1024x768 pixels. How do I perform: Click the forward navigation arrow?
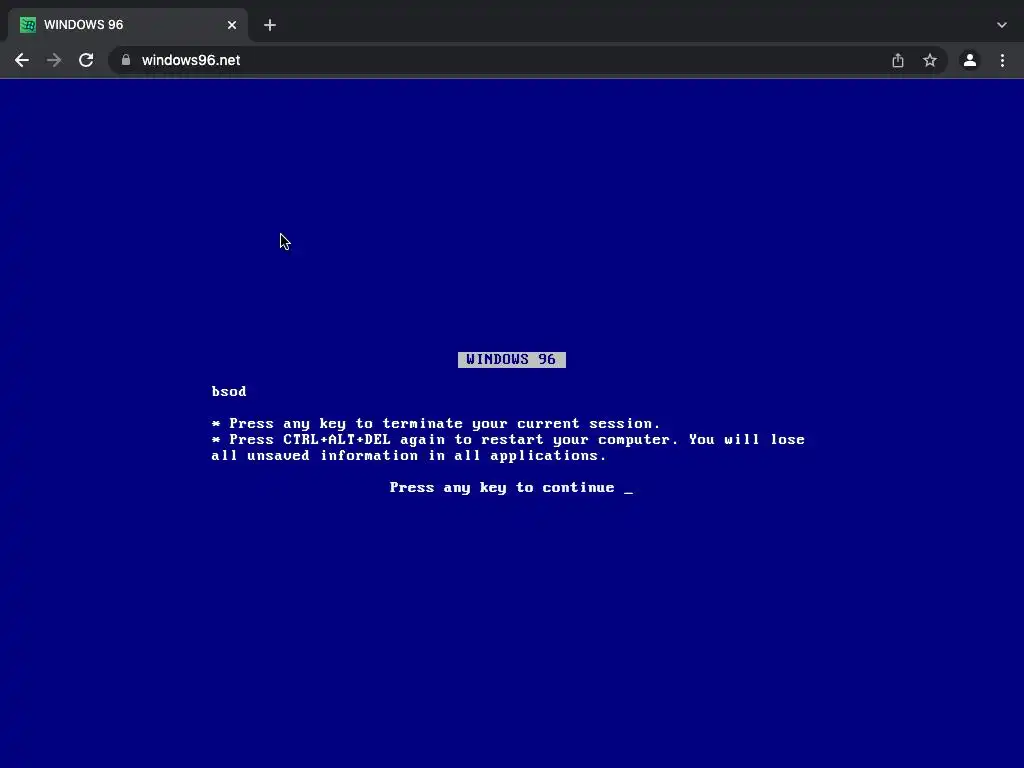click(54, 60)
